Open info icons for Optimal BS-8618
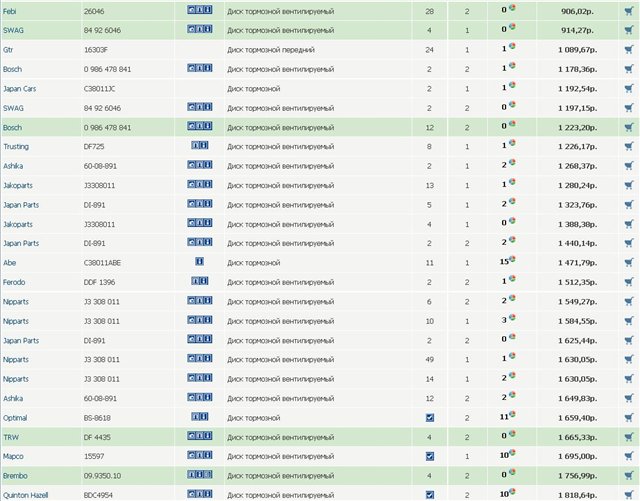The image size is (640, 501). click(x=200, y=416)
